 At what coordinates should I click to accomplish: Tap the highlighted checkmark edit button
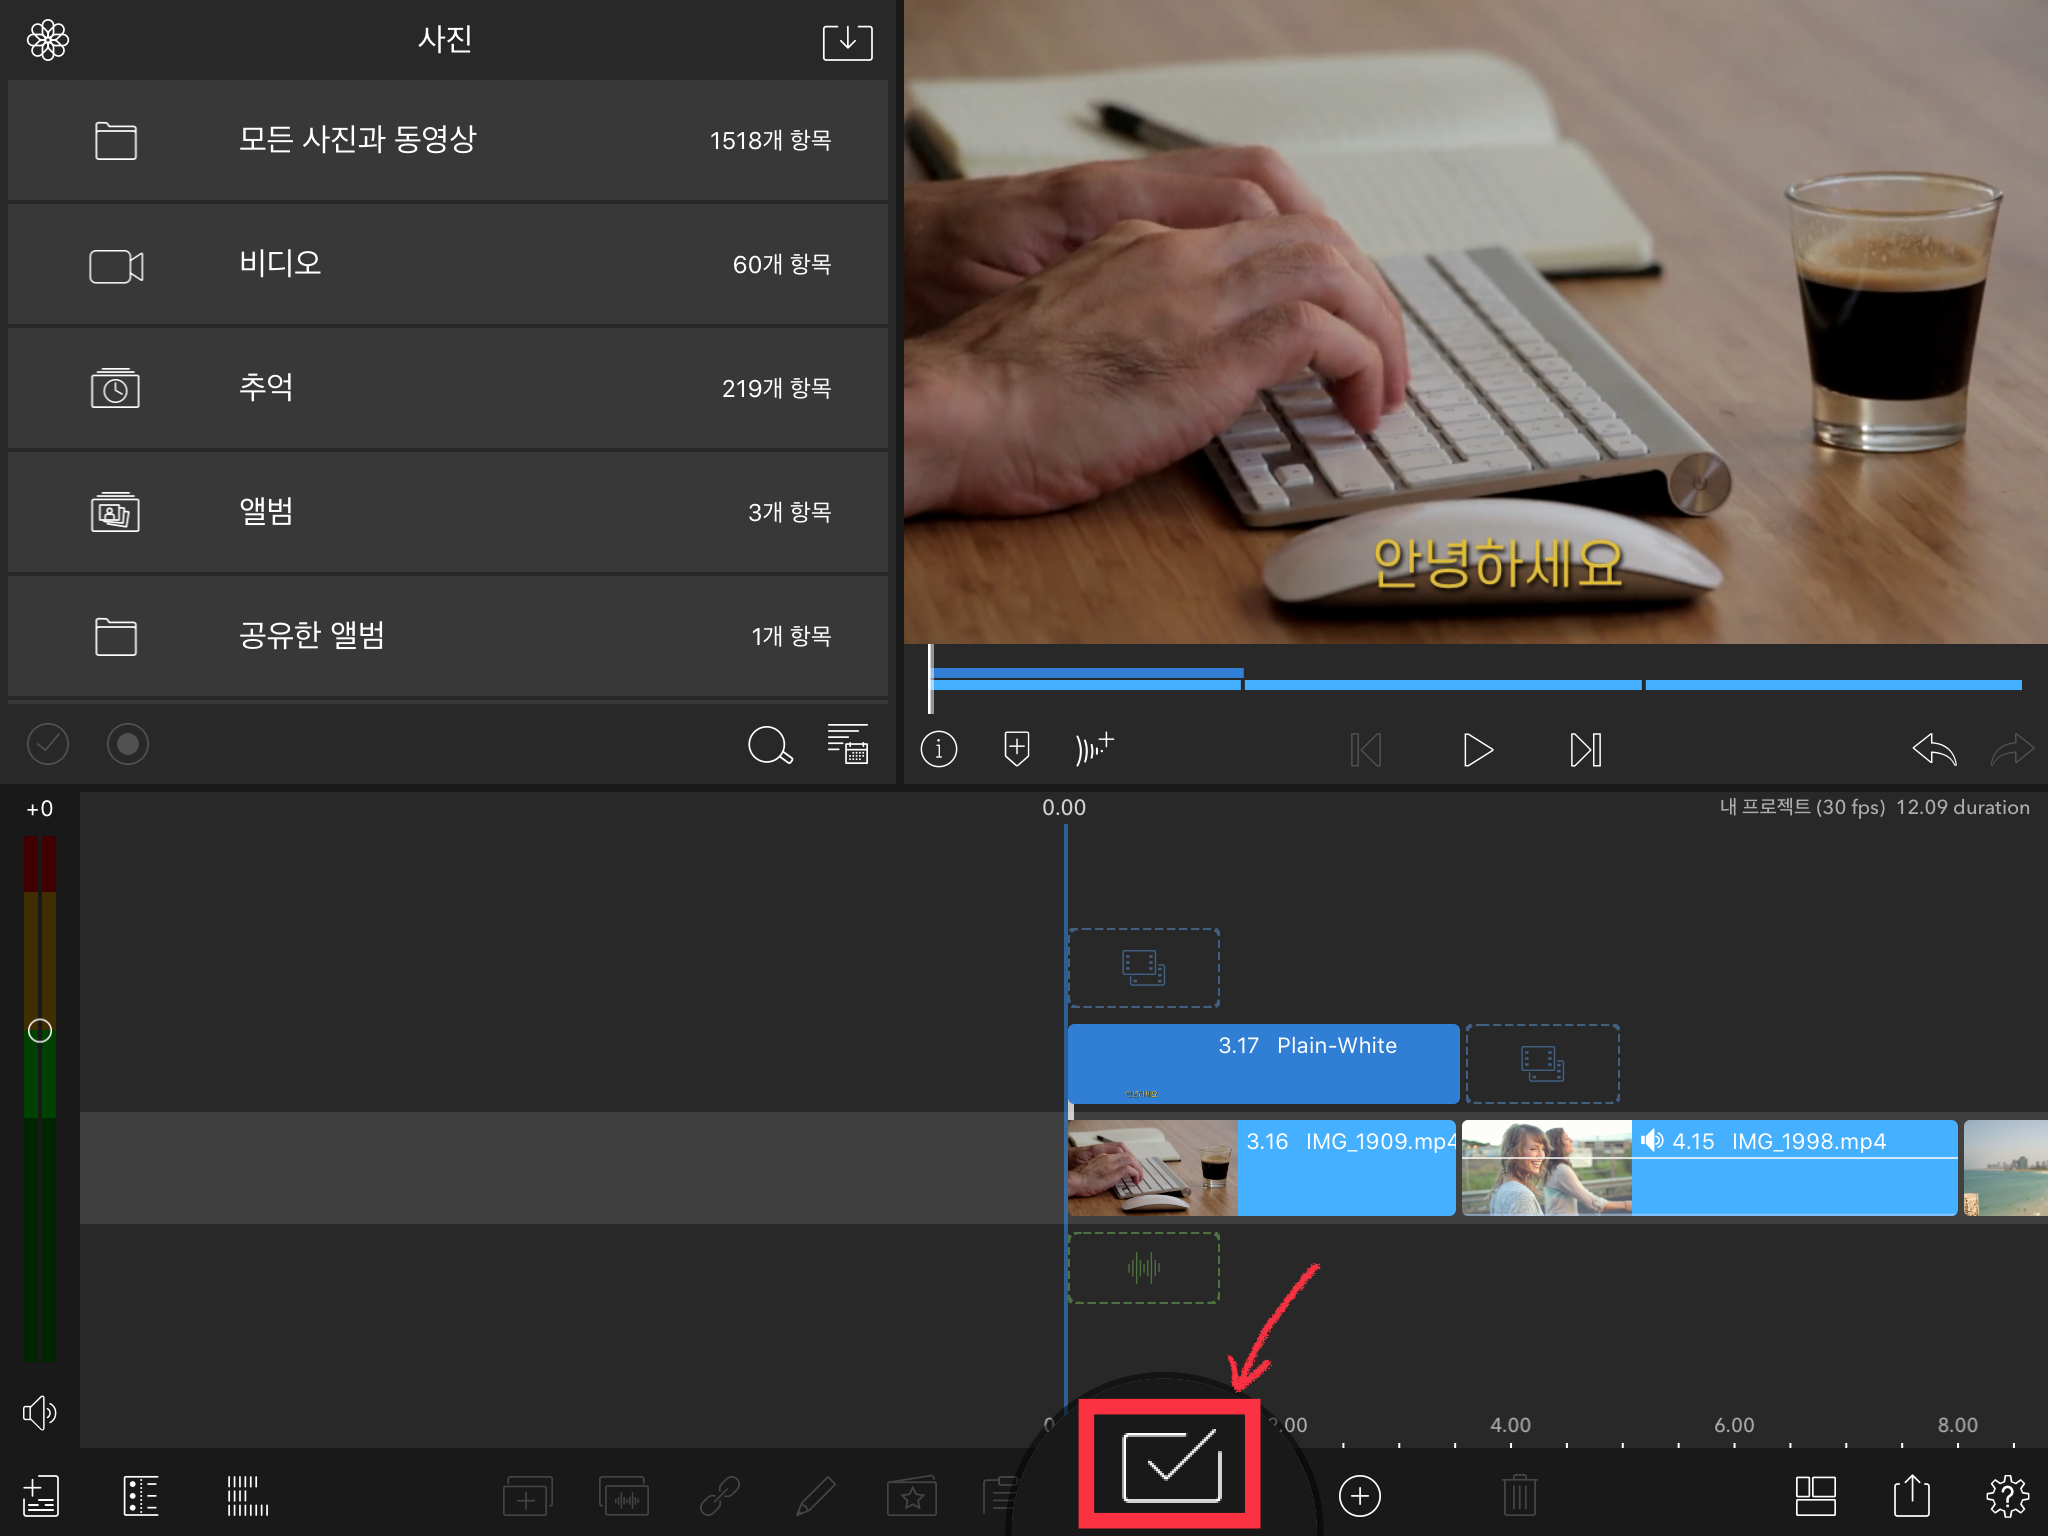pyautogui.click(x=1170, y=1466)
